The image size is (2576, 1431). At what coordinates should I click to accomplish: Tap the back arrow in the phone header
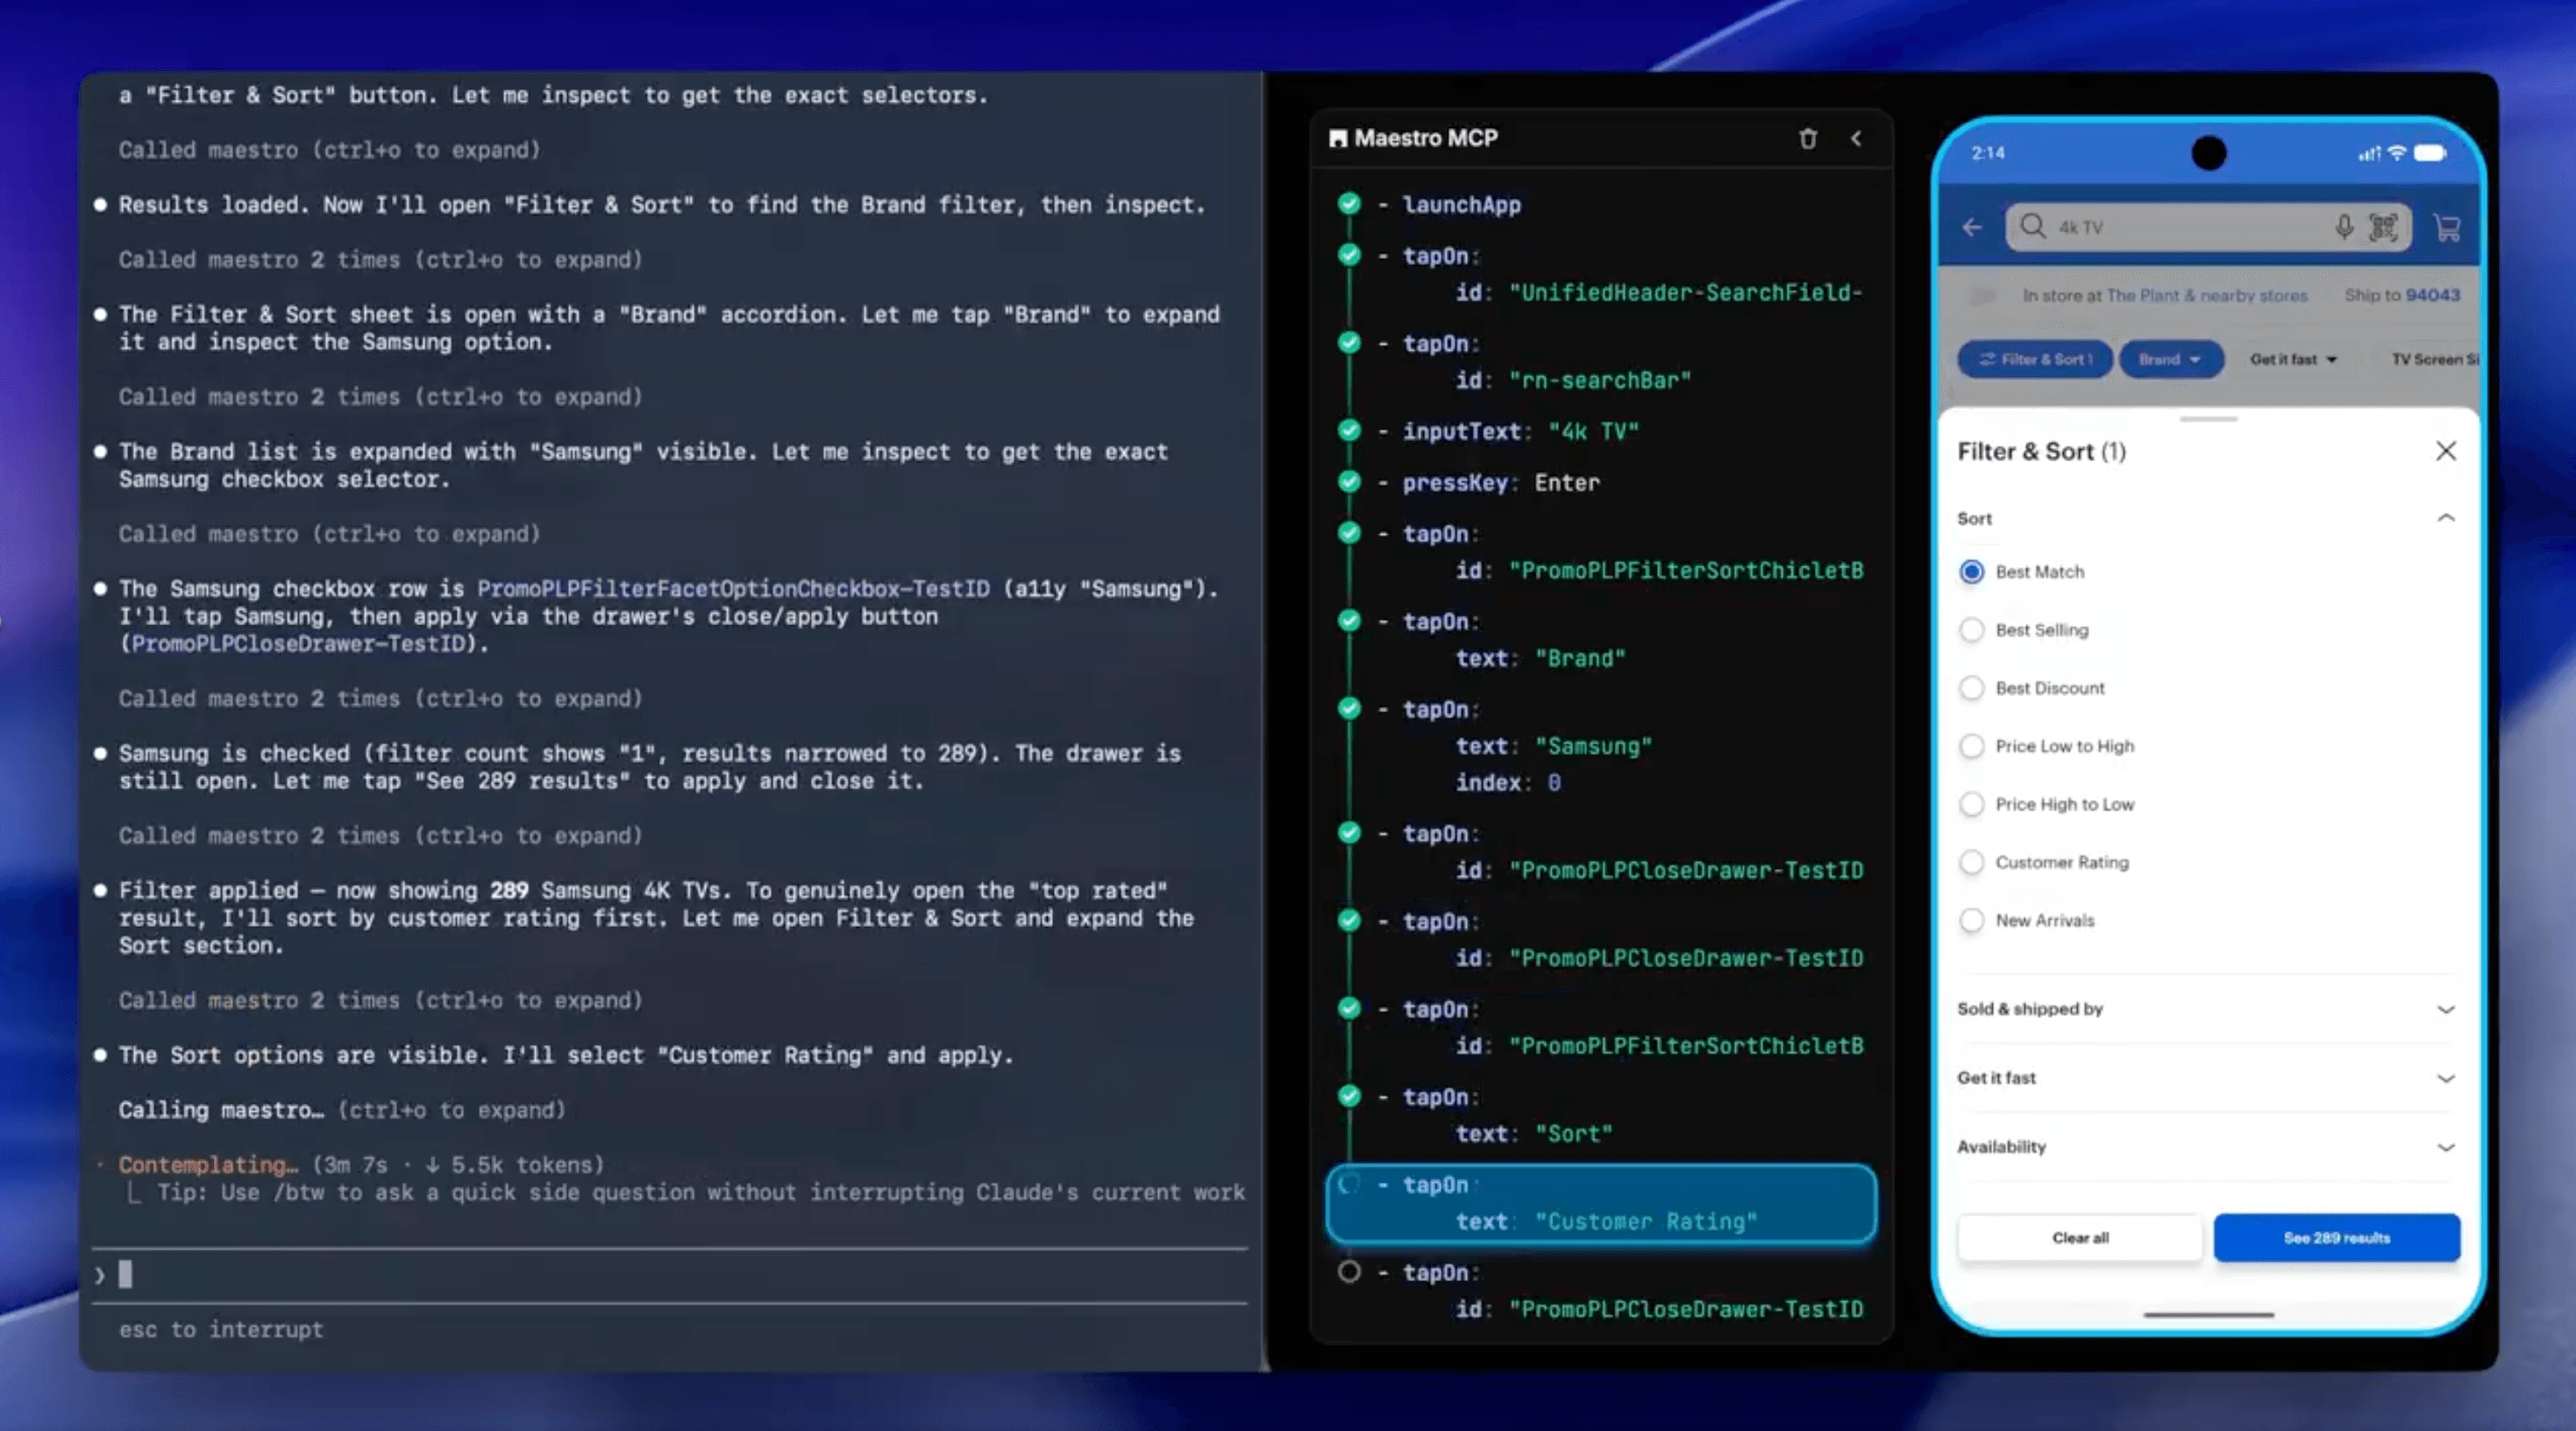pos(1971,227)
